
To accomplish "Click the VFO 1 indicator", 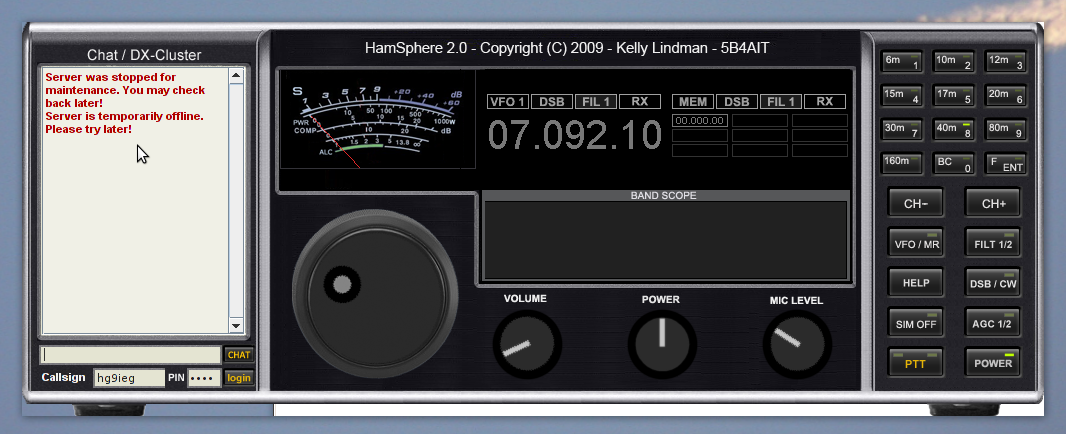I will coord(508,102).
